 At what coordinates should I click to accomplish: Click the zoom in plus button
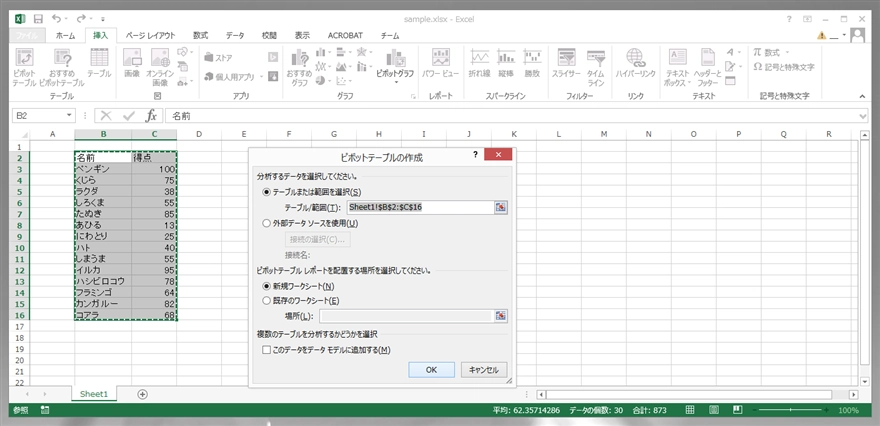pos(828,410)
